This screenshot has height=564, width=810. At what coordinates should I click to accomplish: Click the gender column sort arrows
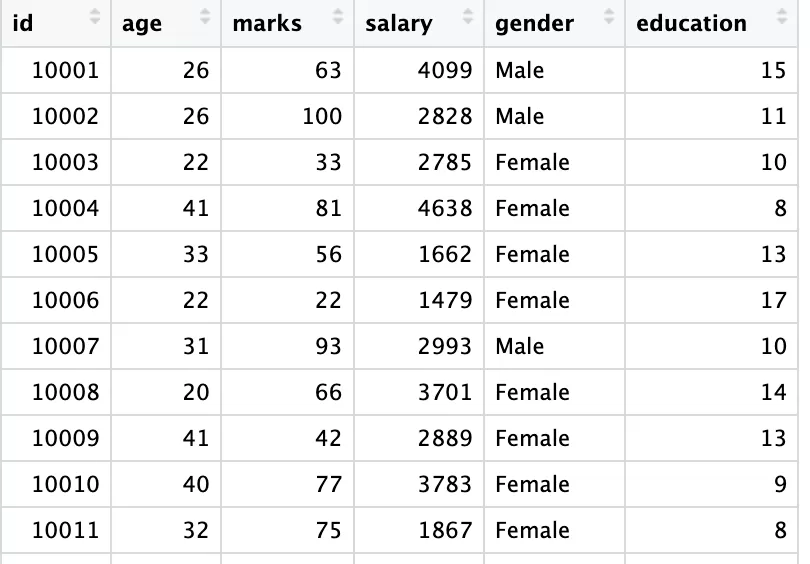coord(610,17)
